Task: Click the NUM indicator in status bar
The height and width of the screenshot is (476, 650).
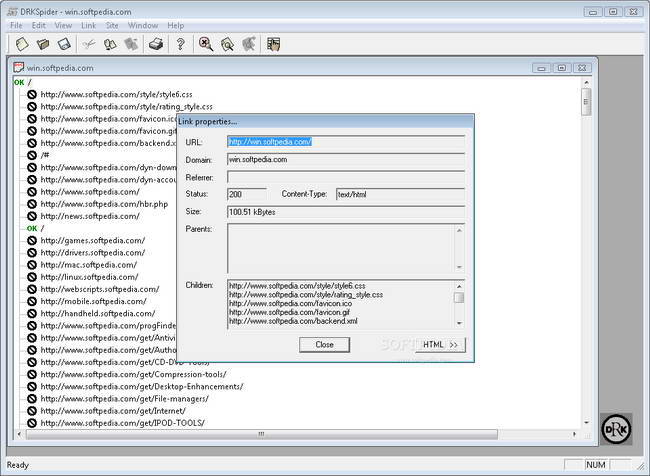Action: (x=596, y=465)
